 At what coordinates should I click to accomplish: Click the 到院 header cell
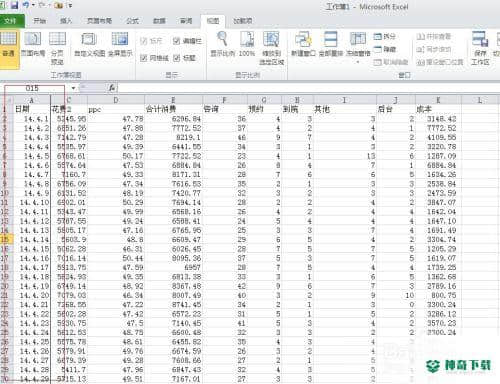pyautogui.click(x=297, y=109)
